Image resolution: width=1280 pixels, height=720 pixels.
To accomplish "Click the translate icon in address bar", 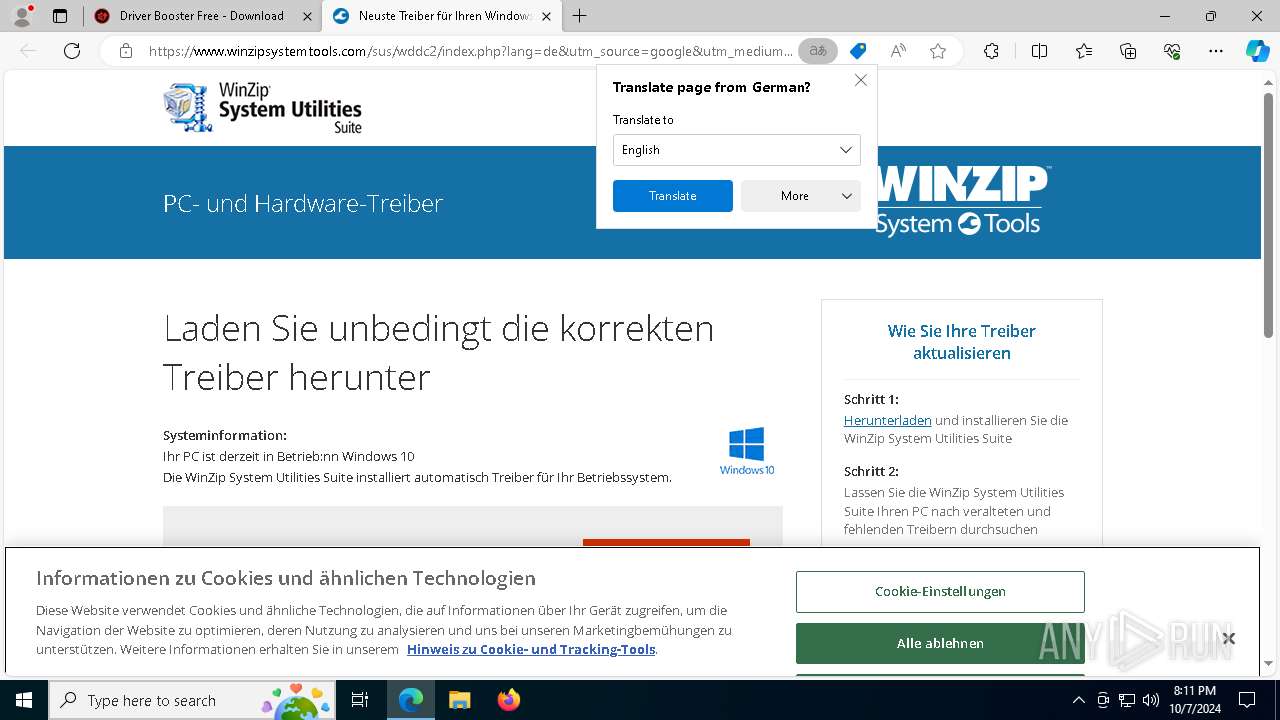I will [x=818, y=51].
